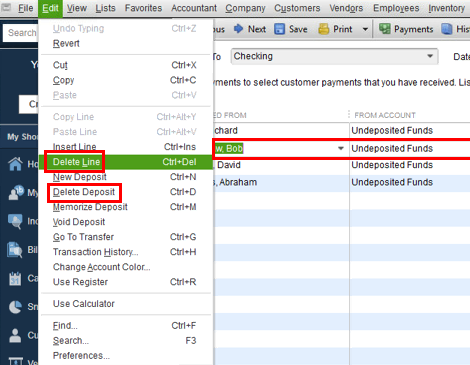Image resolution: width=470 pixels, height=365 pixels.
Task: Click the Snapshots pie chart sidebar icon
Action: coord(15,307)
